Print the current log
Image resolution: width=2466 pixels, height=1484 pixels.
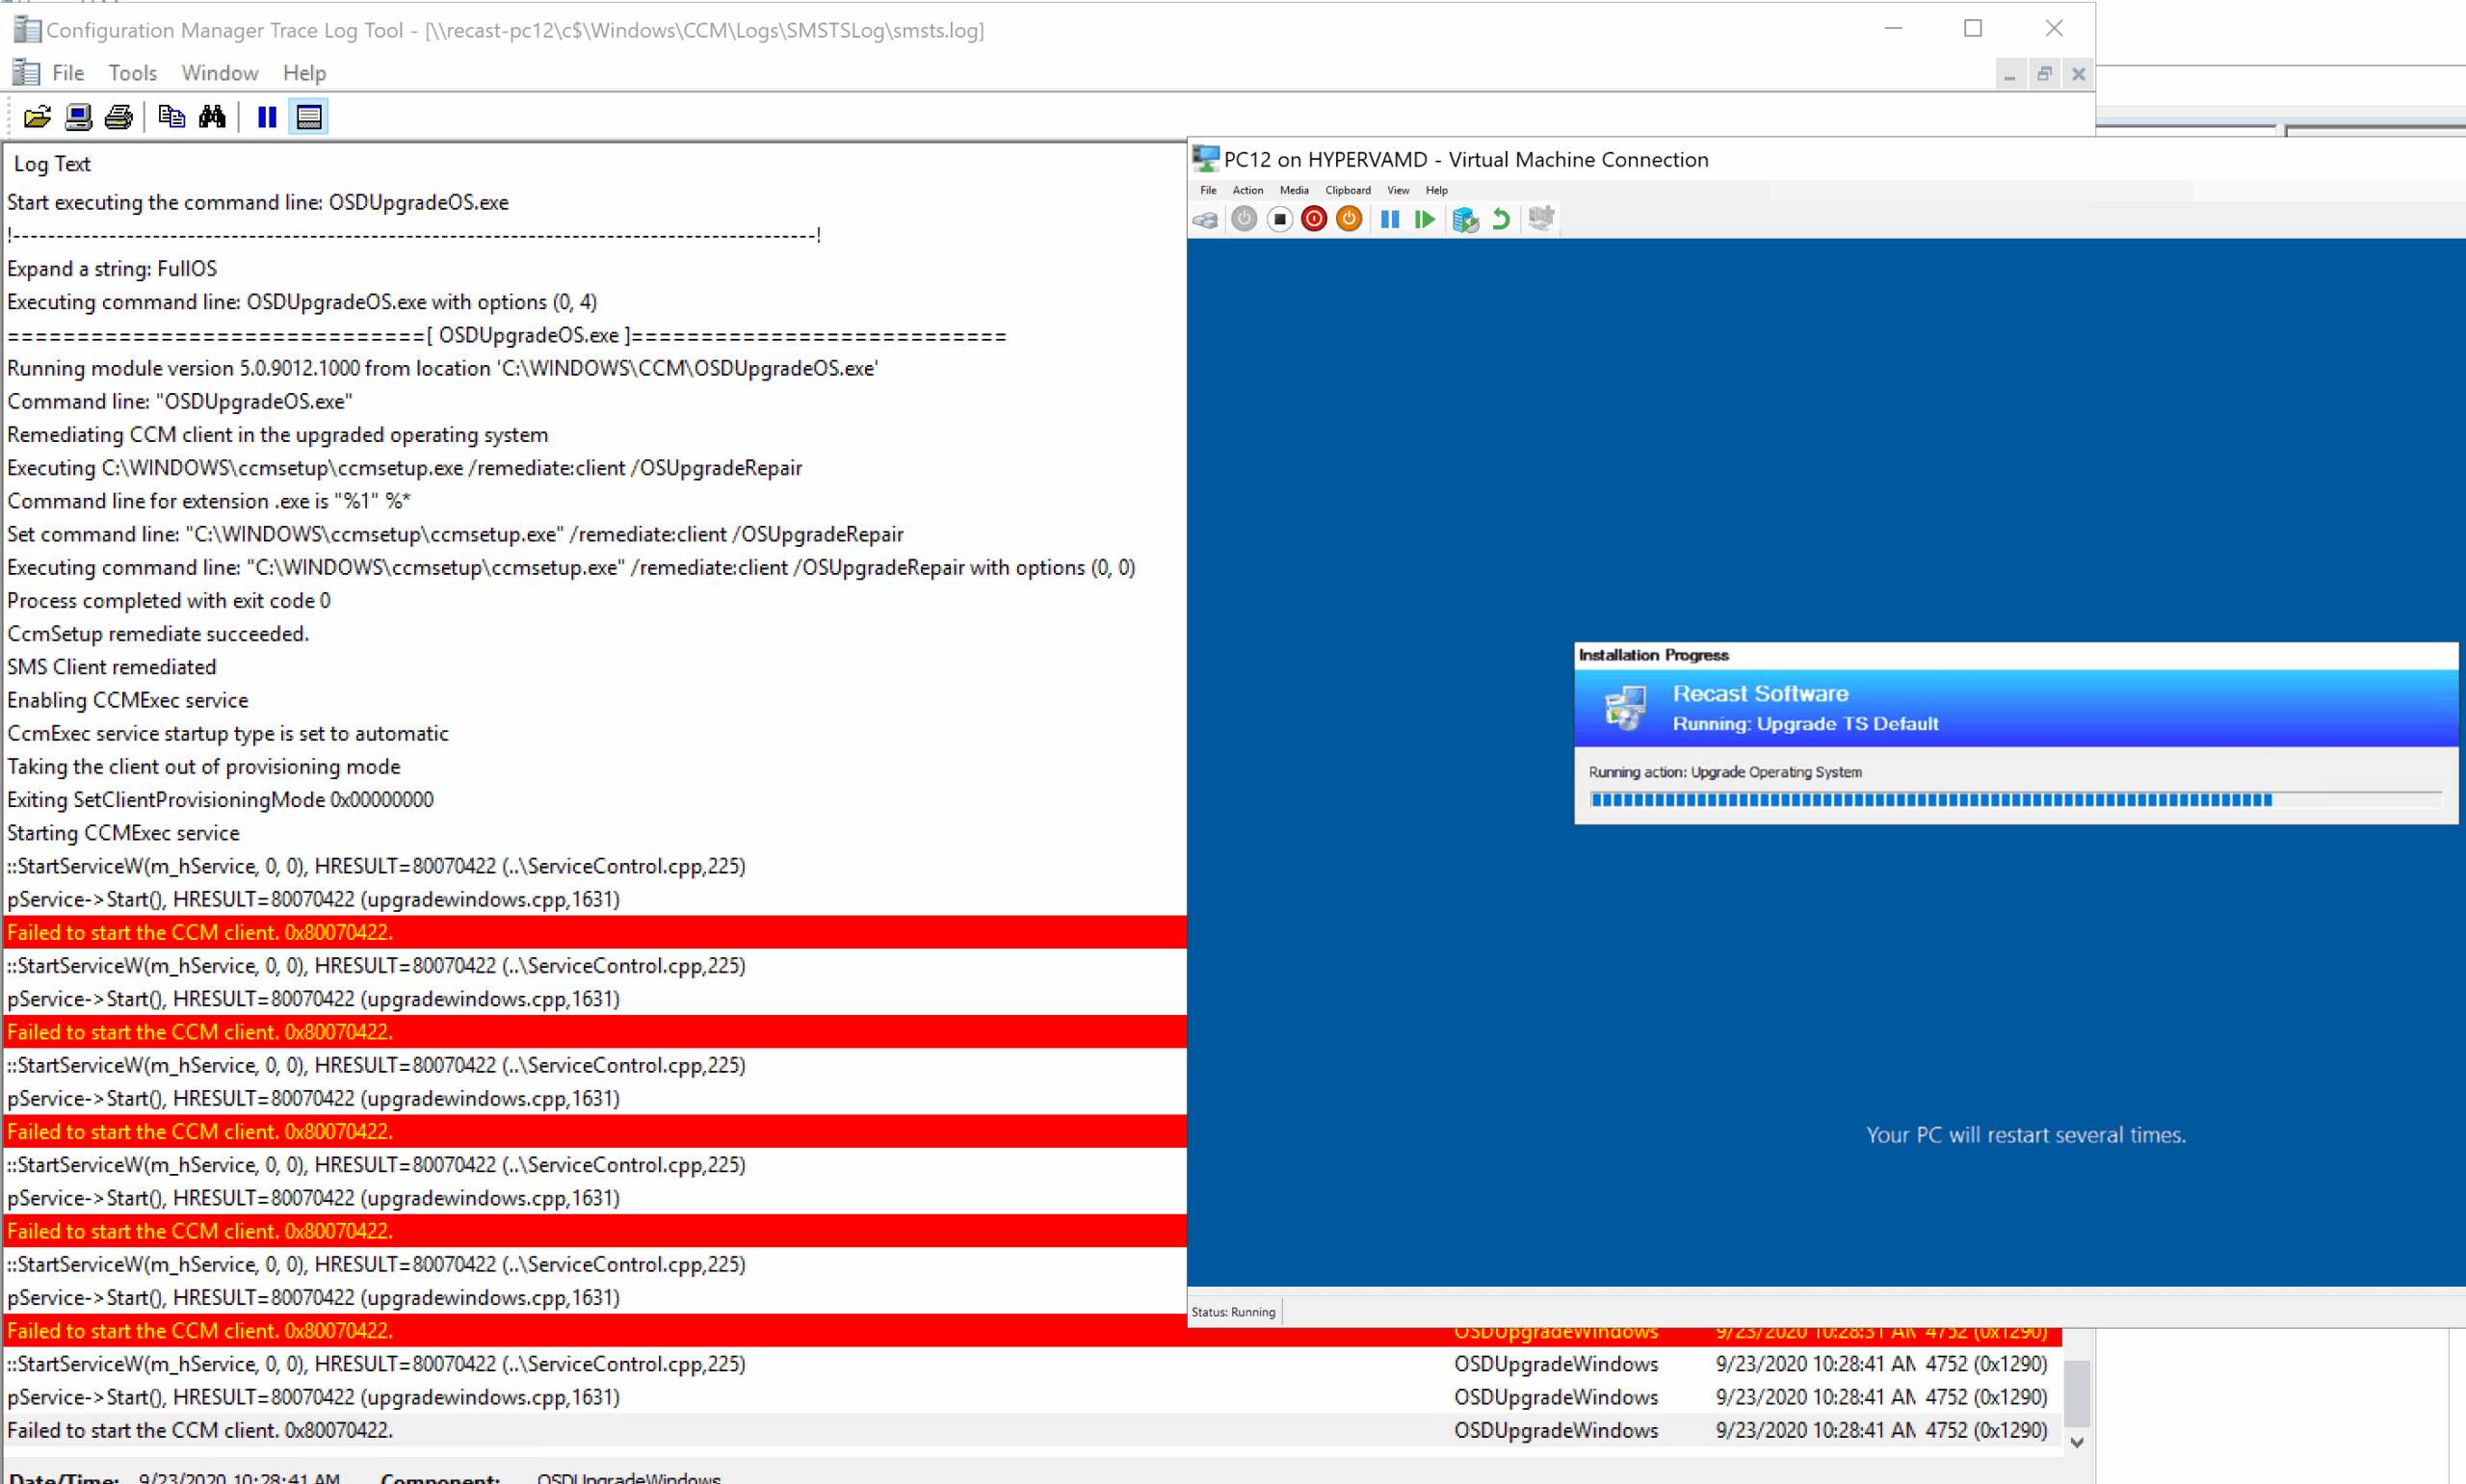(117, 117)
